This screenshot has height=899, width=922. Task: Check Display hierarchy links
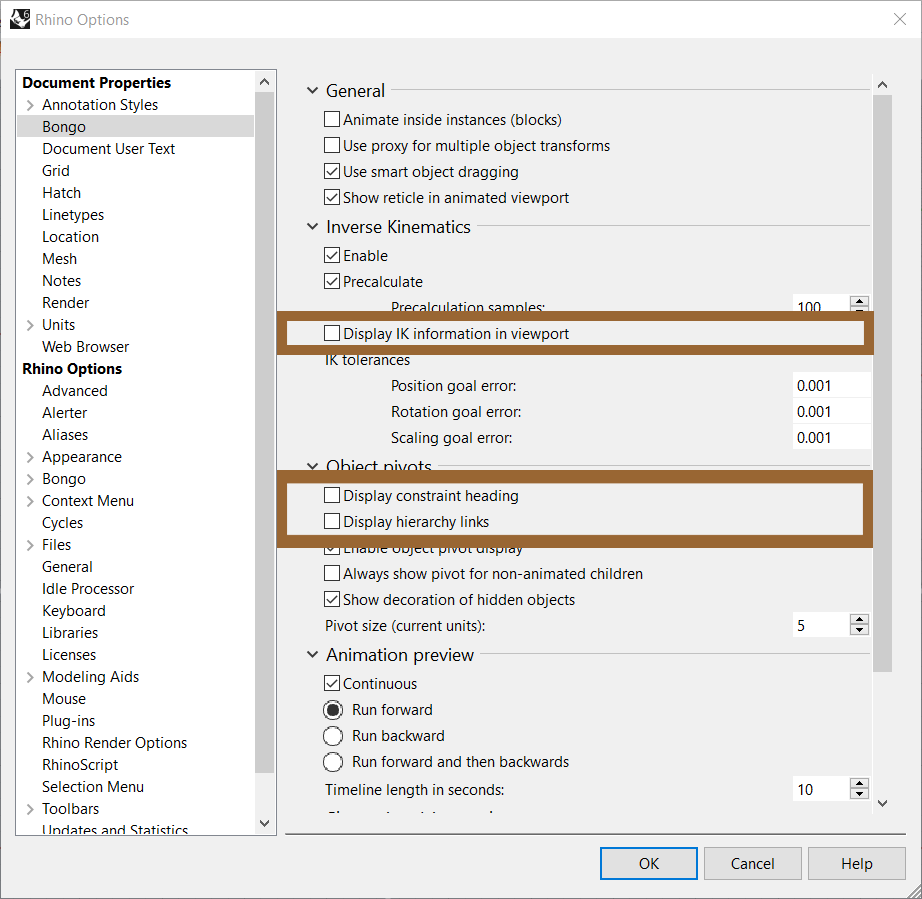[x=332, y=521]
